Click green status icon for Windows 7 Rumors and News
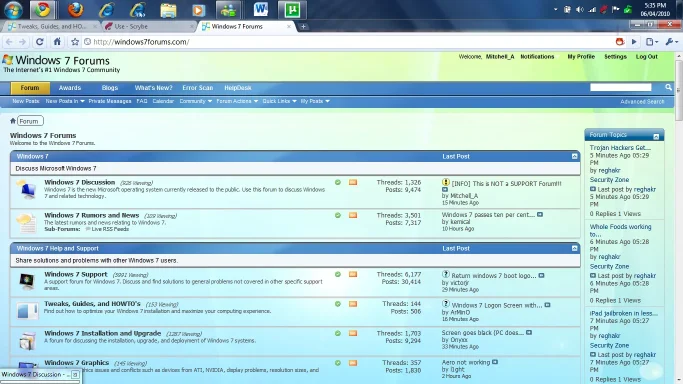The height and width of the screenshot is (384, 683). point(338,215)
